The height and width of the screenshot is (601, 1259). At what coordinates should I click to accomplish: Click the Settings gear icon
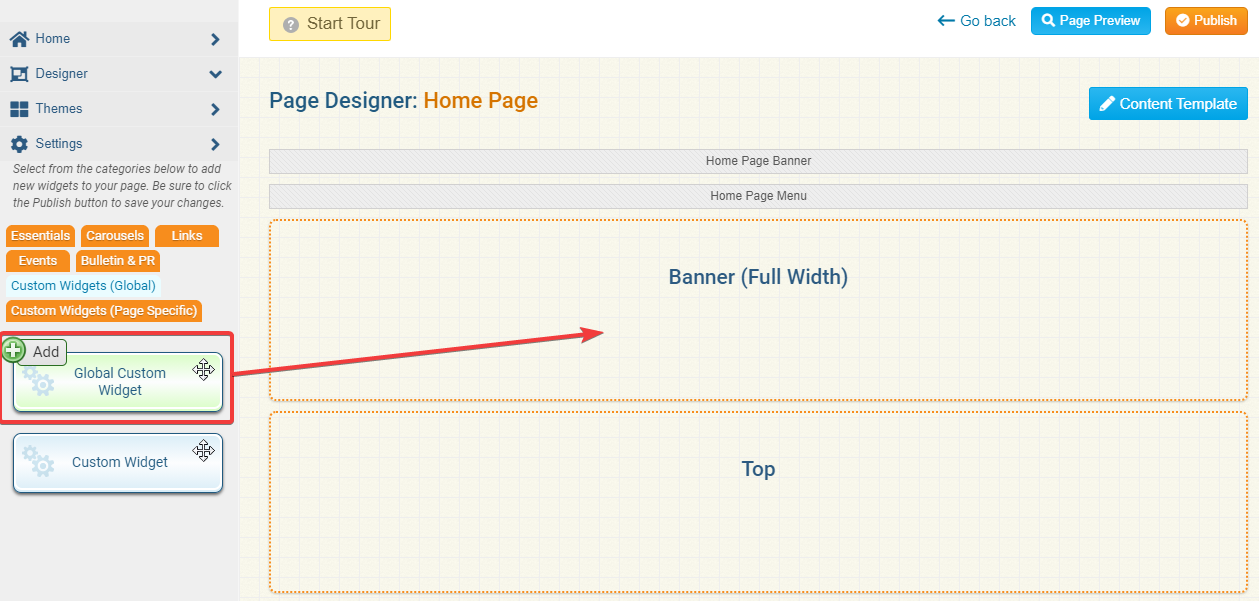pyautogui.click(x=19, y=144)
